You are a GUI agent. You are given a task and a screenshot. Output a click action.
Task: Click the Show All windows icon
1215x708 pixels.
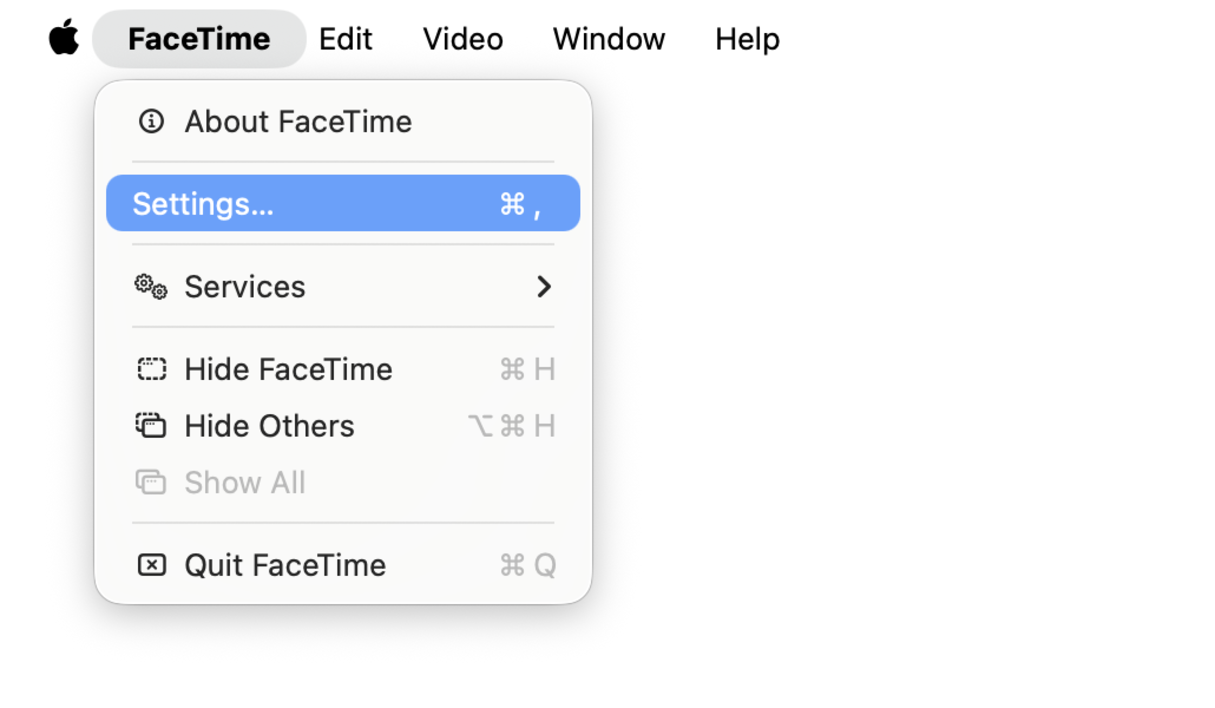(151, 483)
